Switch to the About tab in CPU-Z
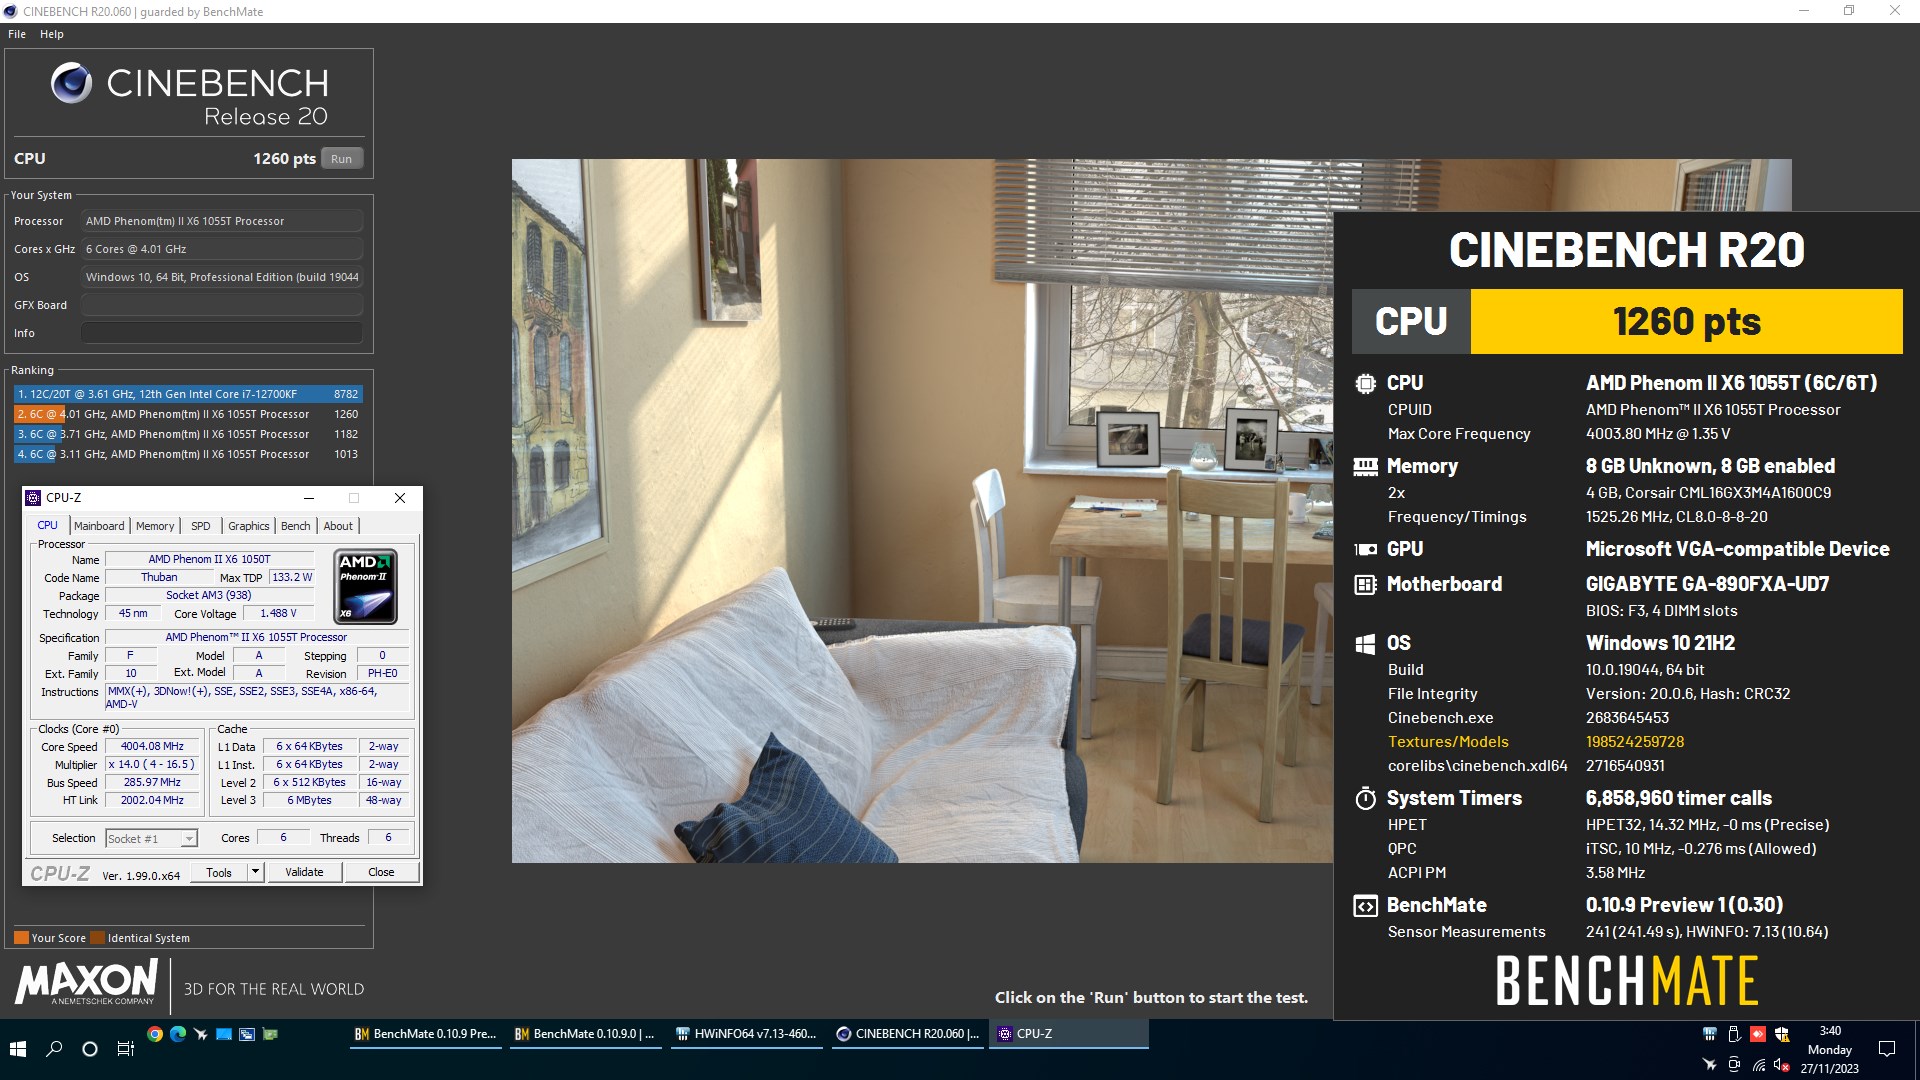1920x1080 pixels. 338,526
